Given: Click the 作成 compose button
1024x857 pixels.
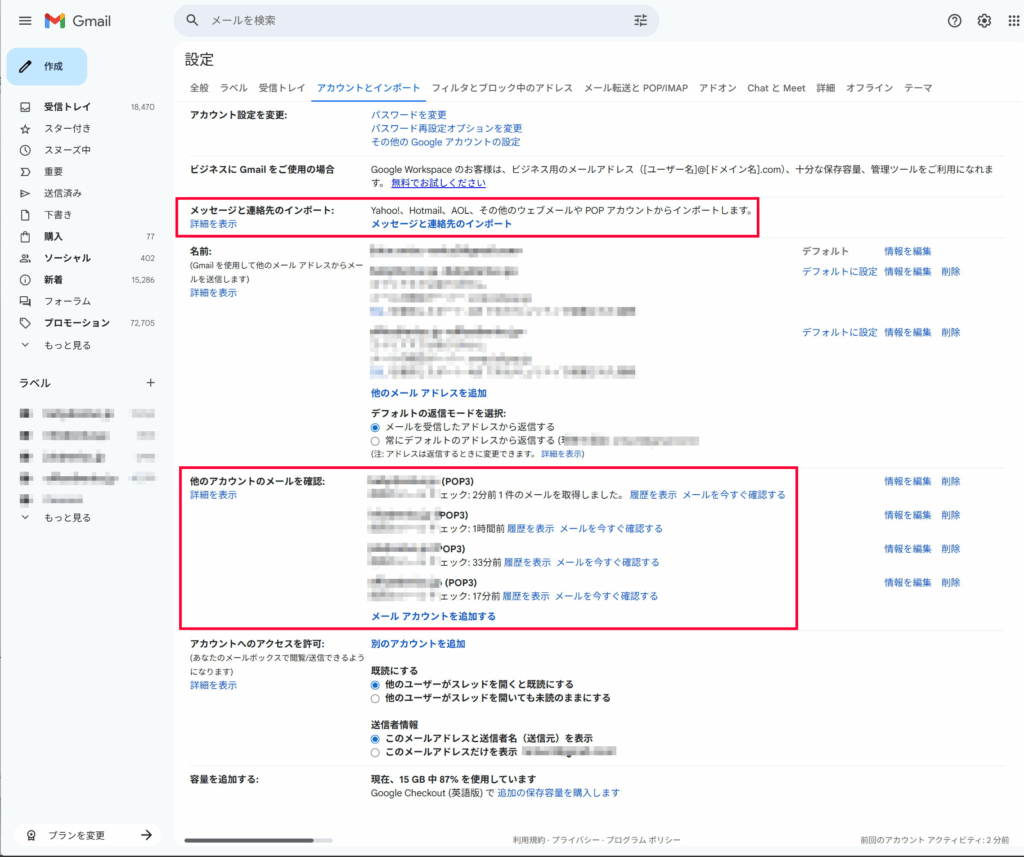Looking at the screenshot, I should pos(47,66).
